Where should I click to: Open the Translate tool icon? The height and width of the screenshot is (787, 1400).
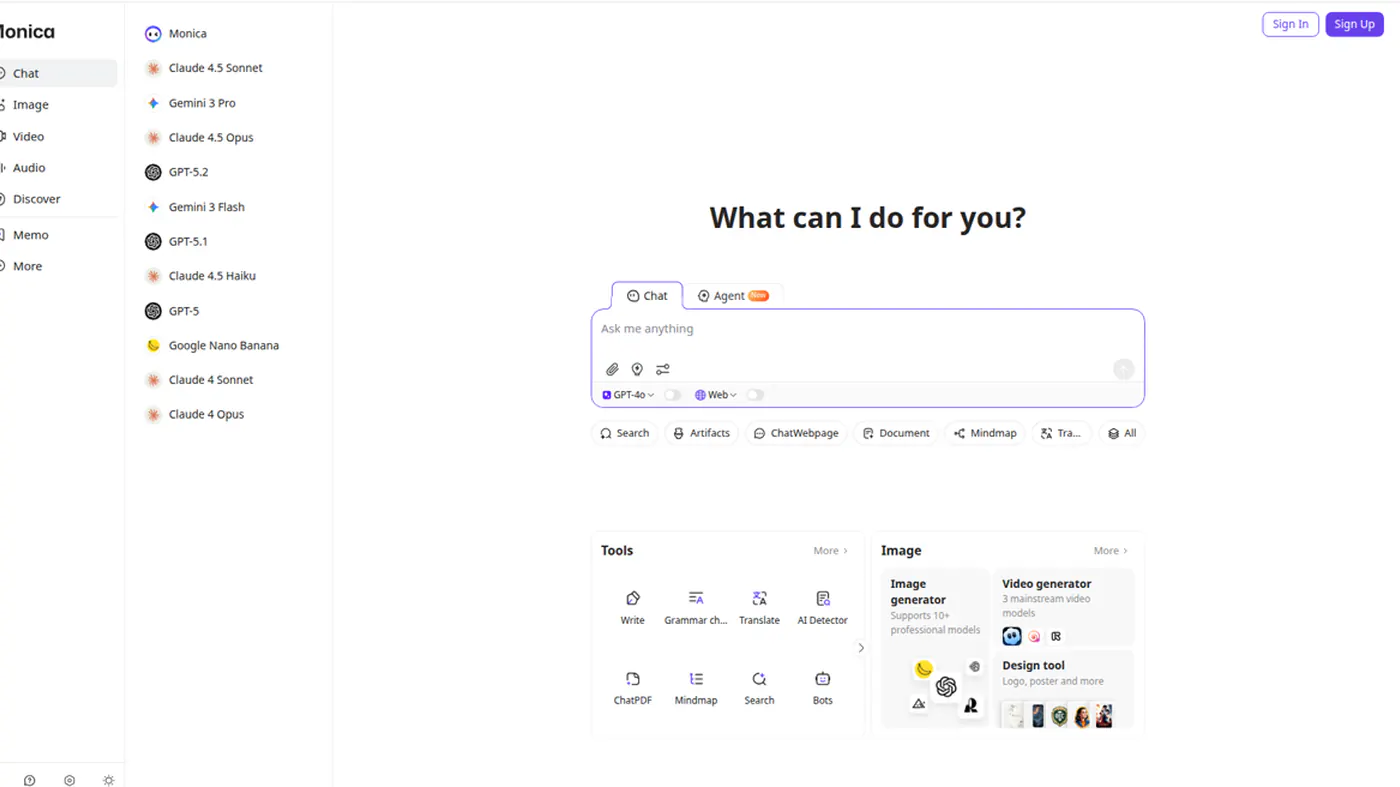(759, 598)
